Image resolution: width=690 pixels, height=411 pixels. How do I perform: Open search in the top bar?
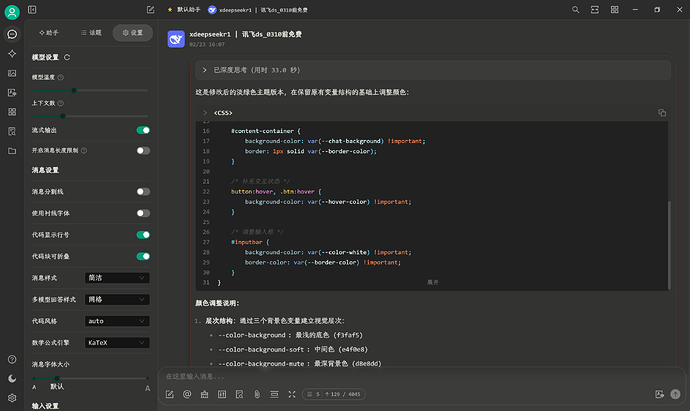tap(575, 10)
